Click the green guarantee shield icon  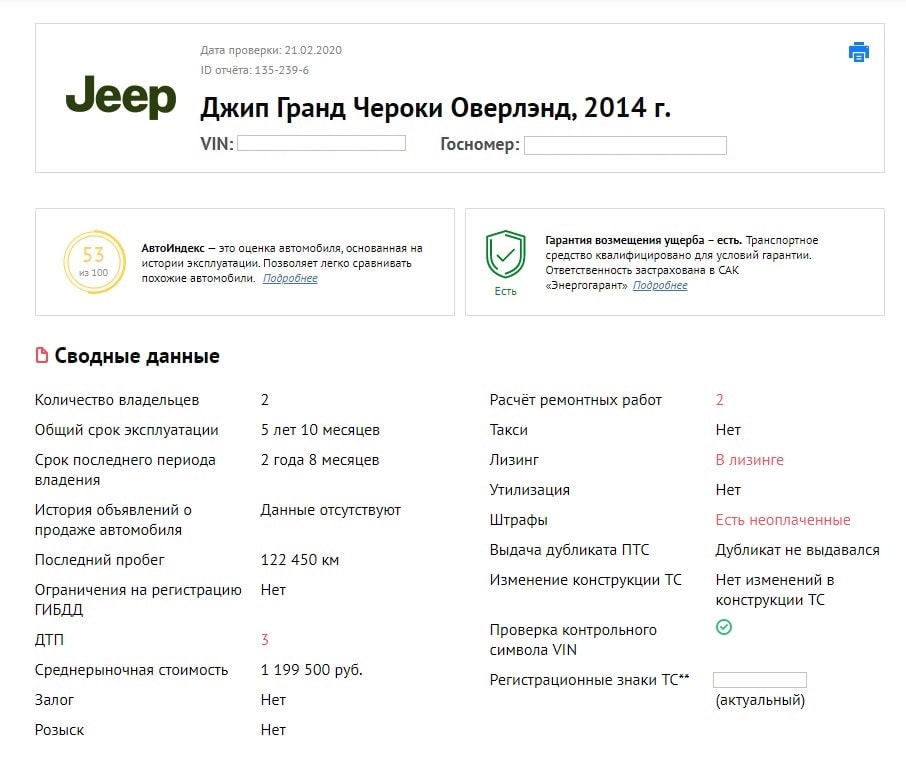tap(506, 254)
